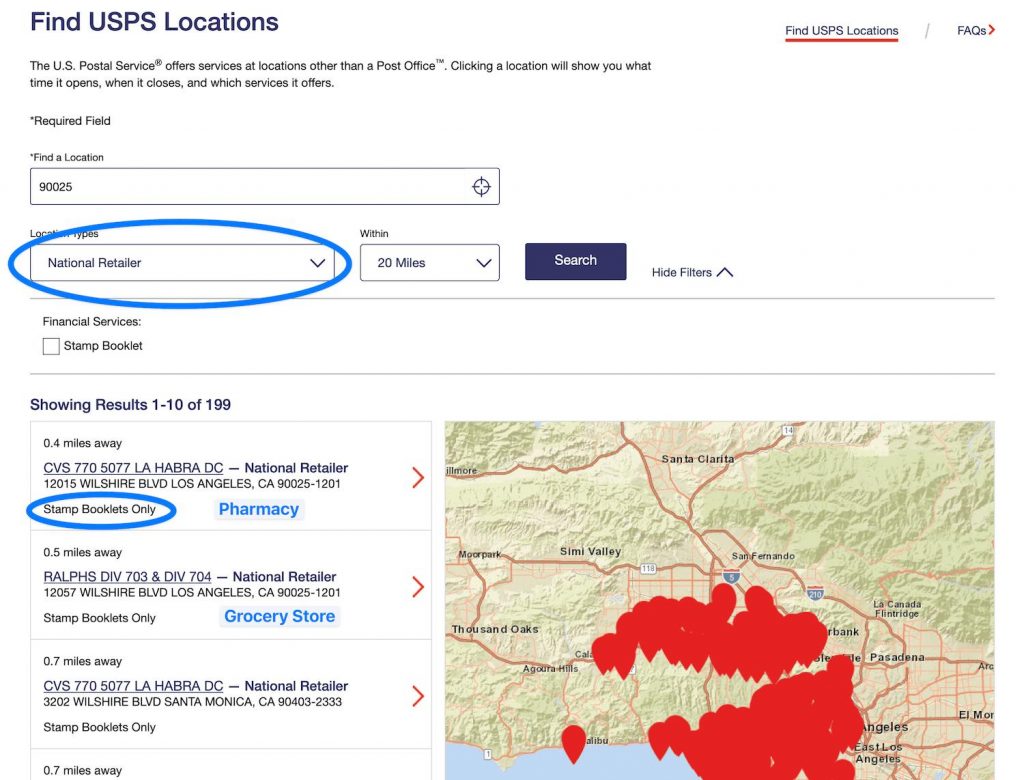Screen dimensions: 1024x780
Task: Click the Route 118 marker on map
Action: [646, 569]
